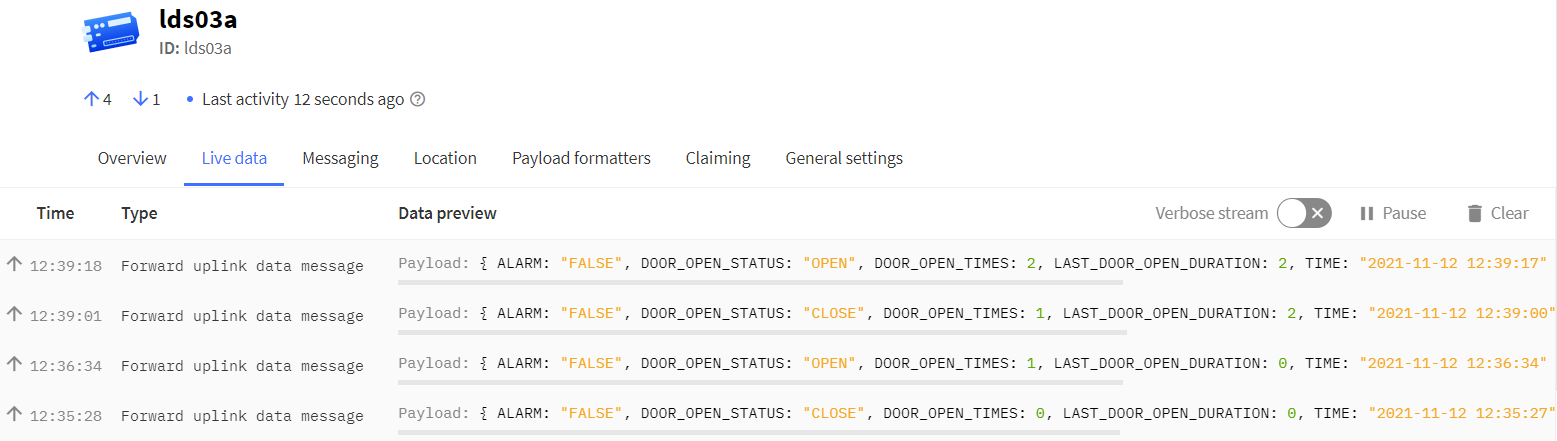
Task: Click payload preview with TIME 12:35:27
Action: pos(977,412)
